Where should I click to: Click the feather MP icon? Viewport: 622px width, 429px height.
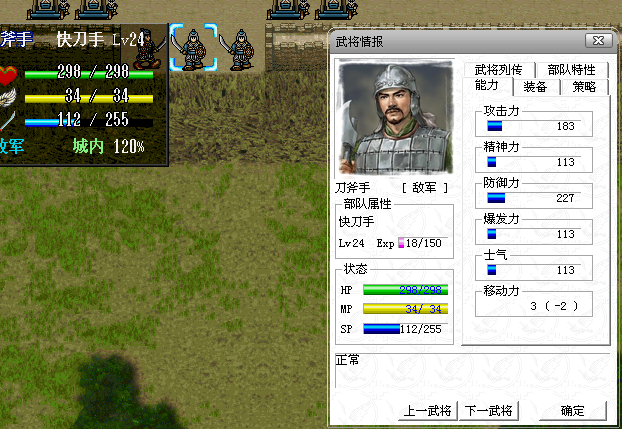pyautogui.click(x=7, y=98)
